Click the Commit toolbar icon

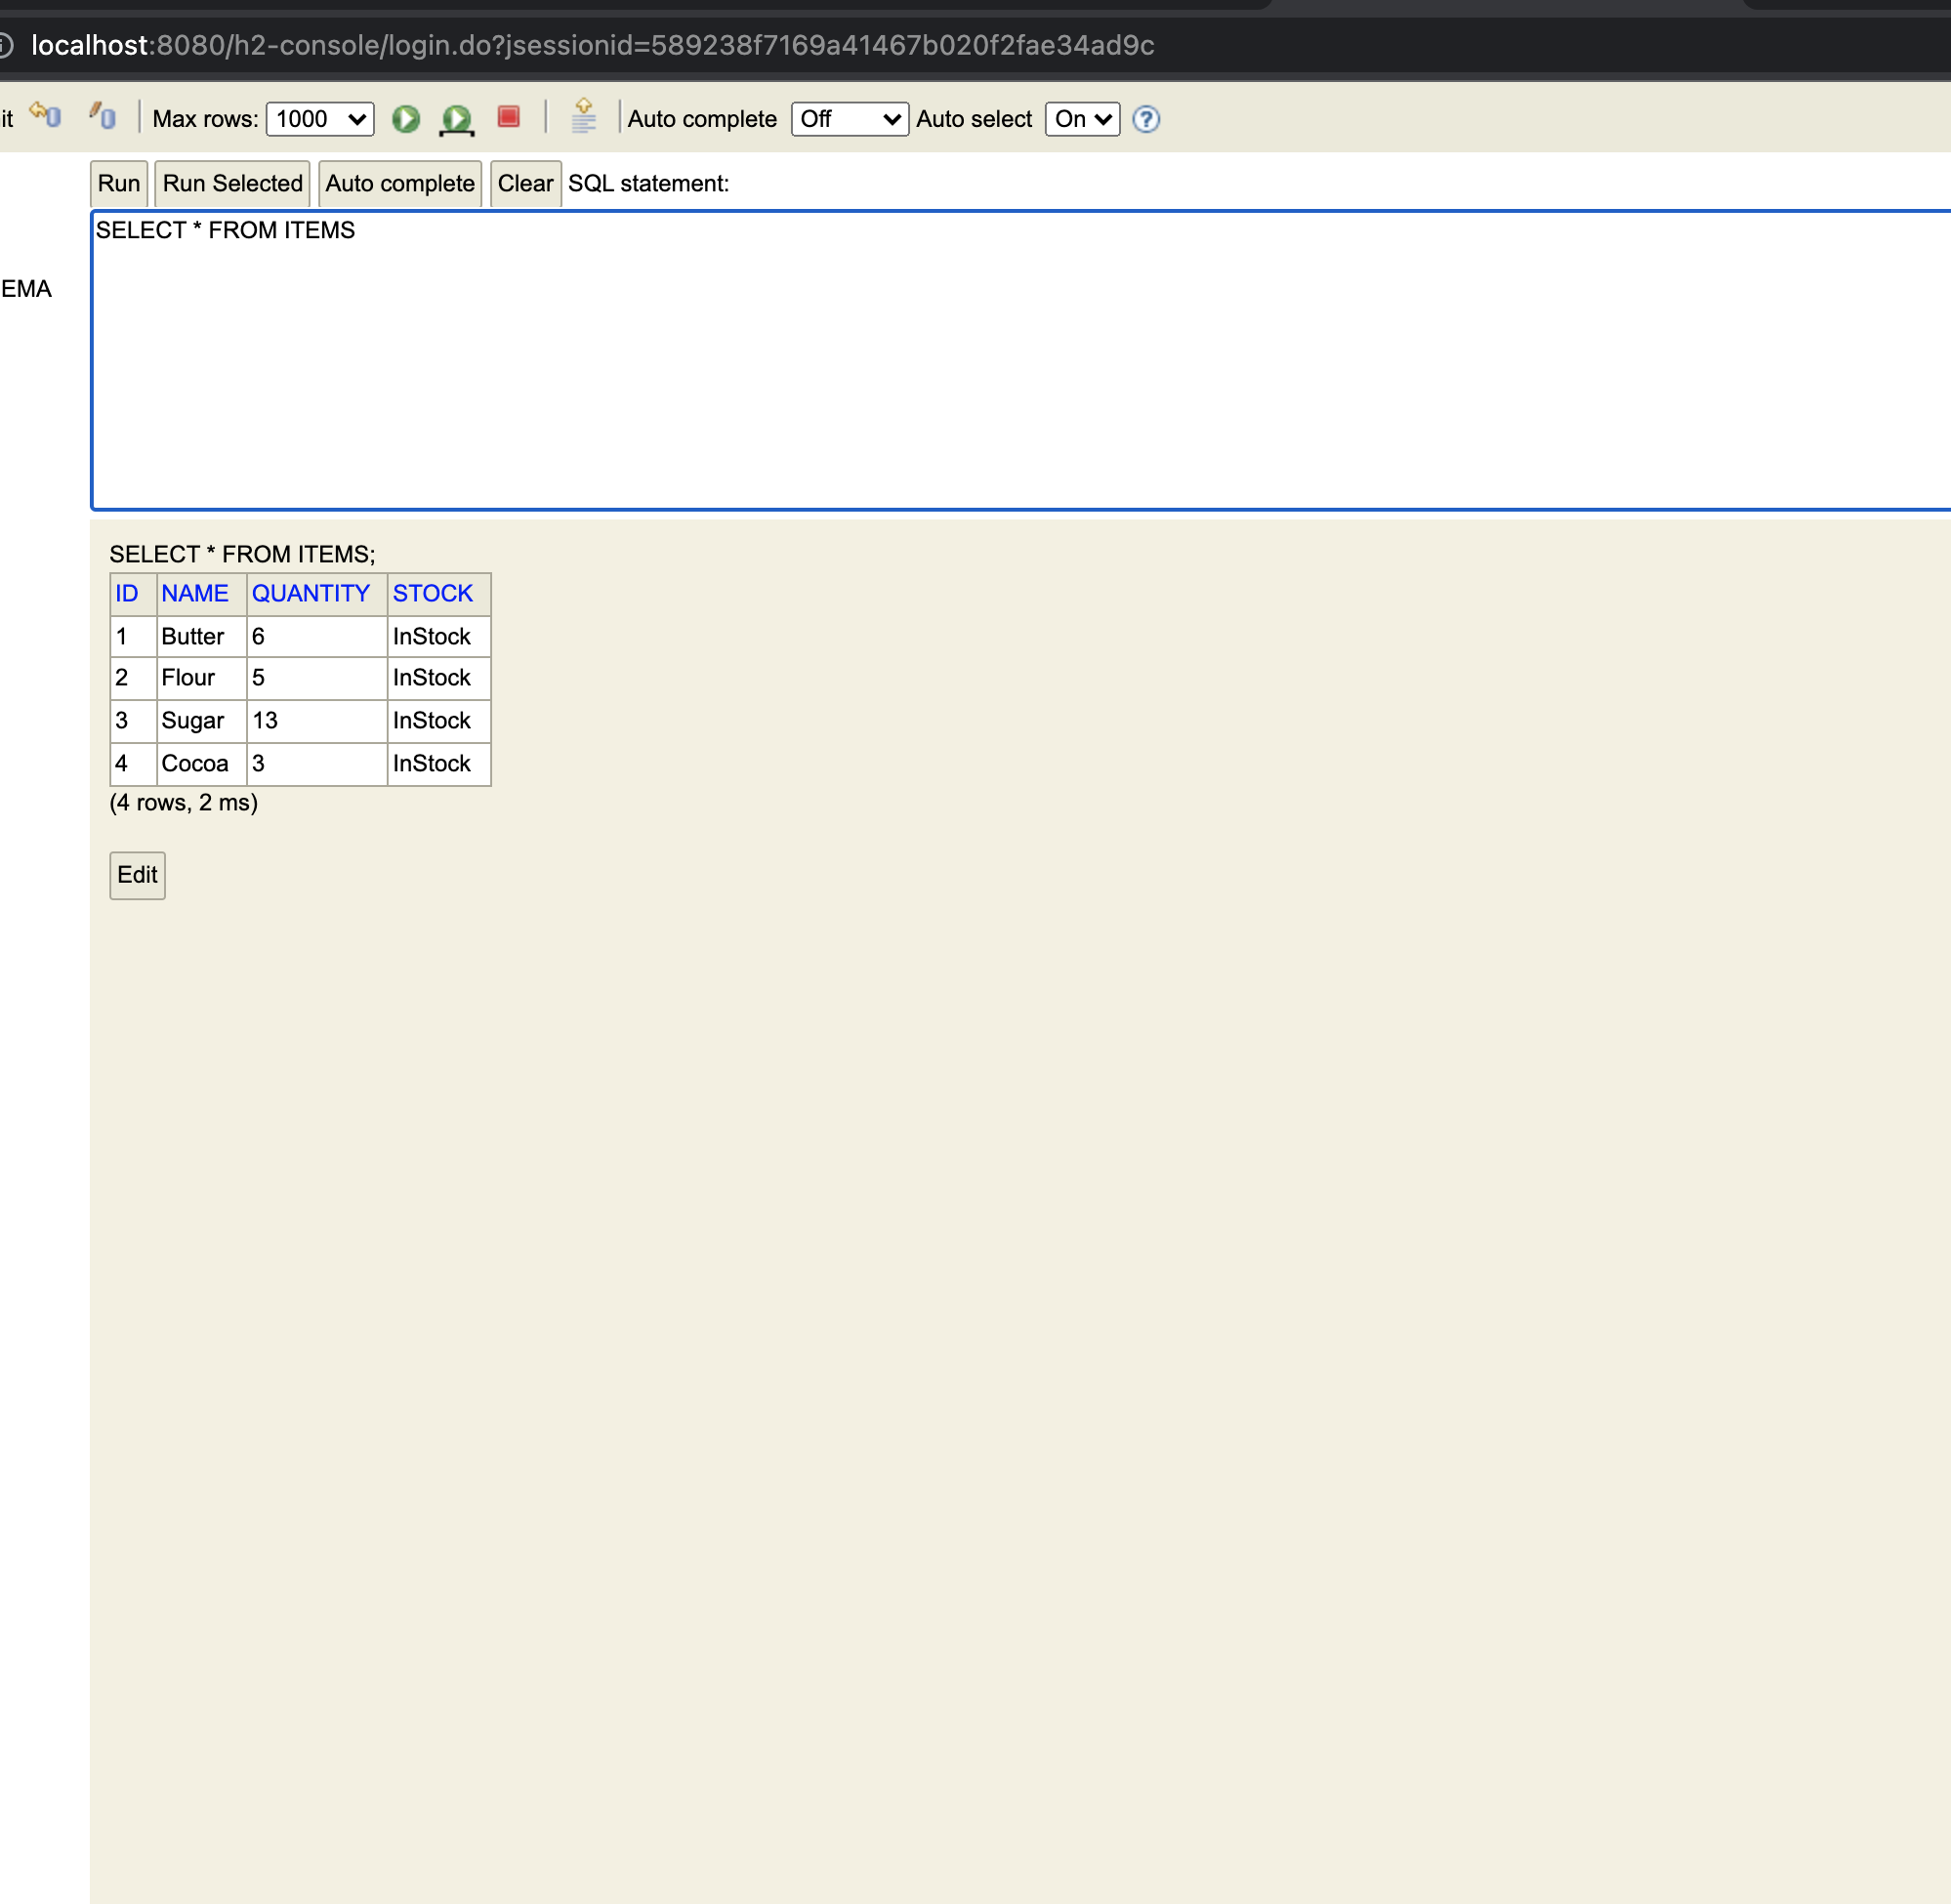(102, 116)
